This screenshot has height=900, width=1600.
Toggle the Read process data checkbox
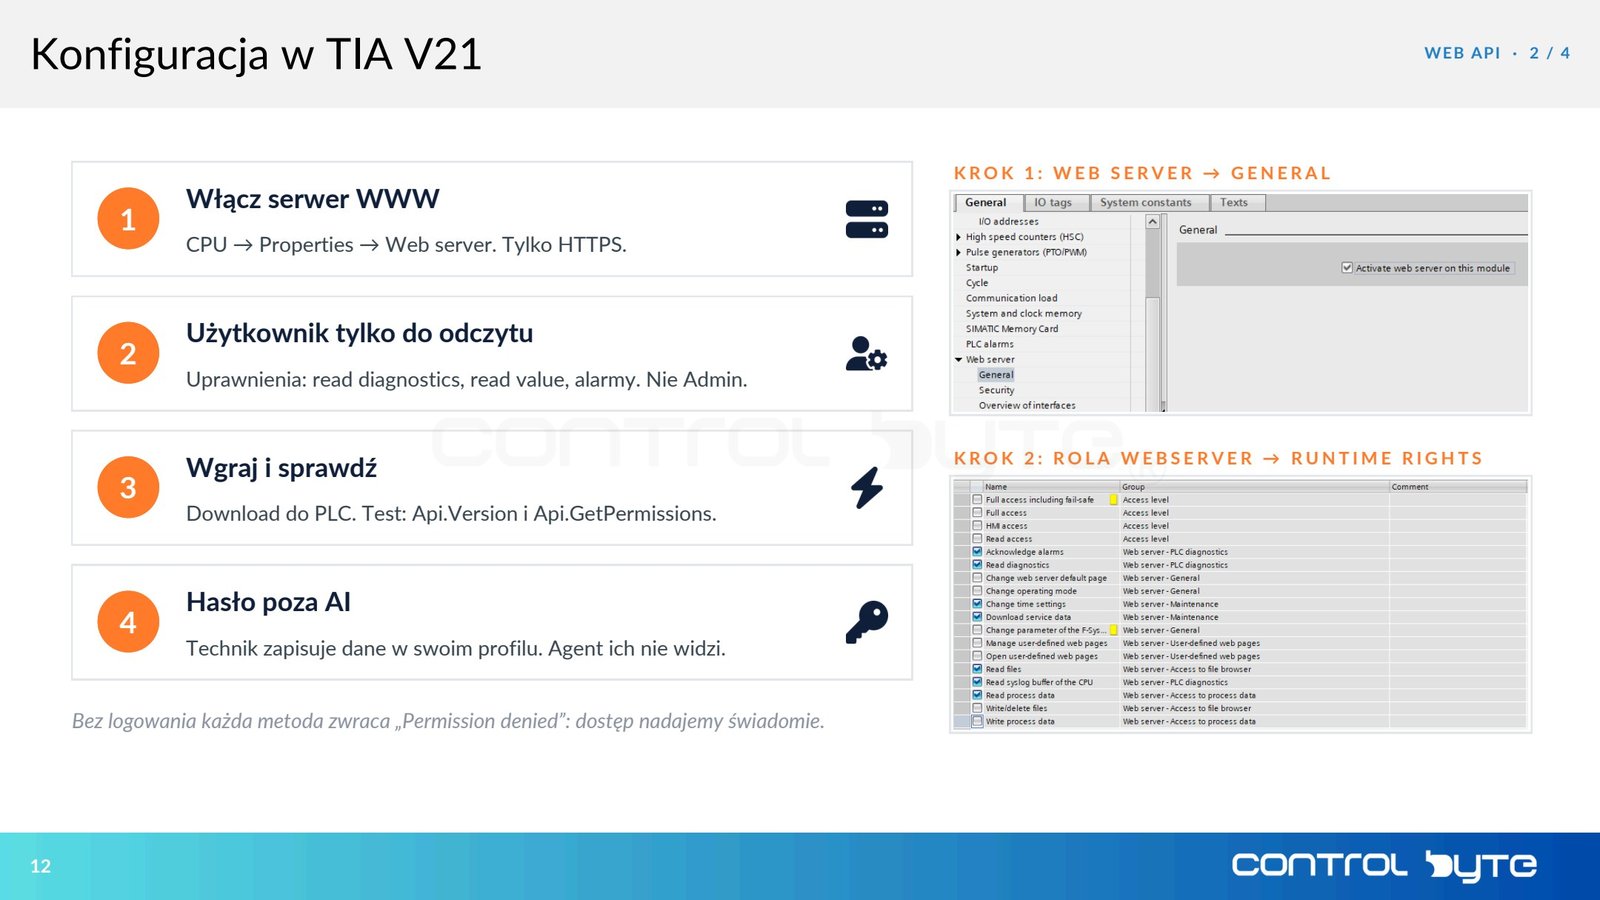tap(977, 695)
